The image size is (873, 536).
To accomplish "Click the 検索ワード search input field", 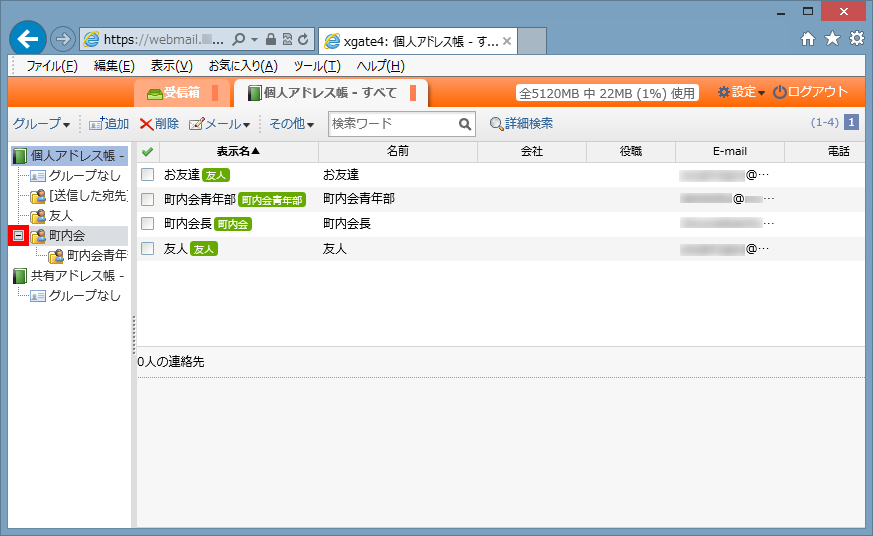I will [392, 124].
